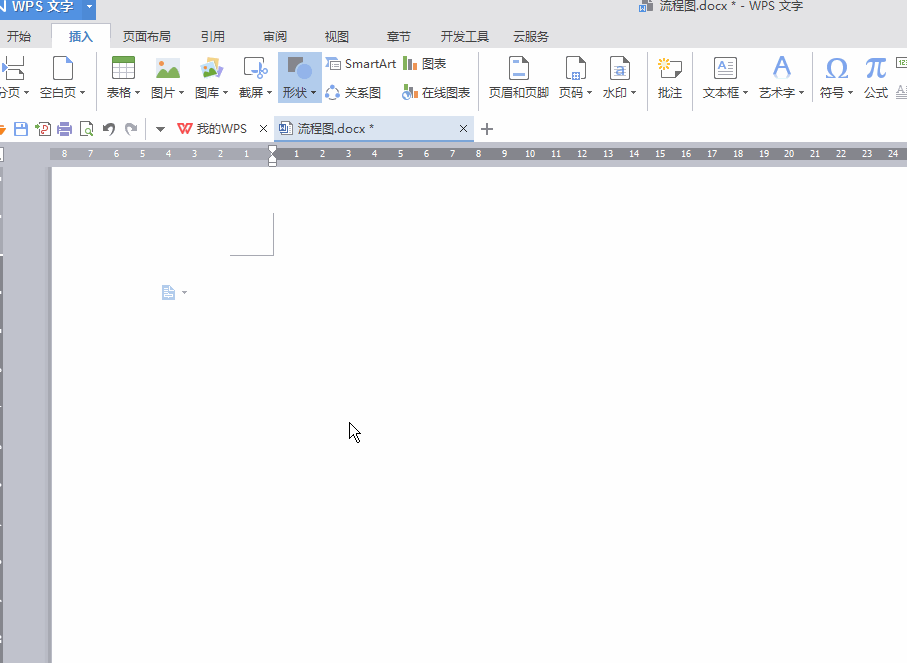Viewport: 907px width, 663px height.
Task: Insert page number (页码)
Action: coord(575,77)
